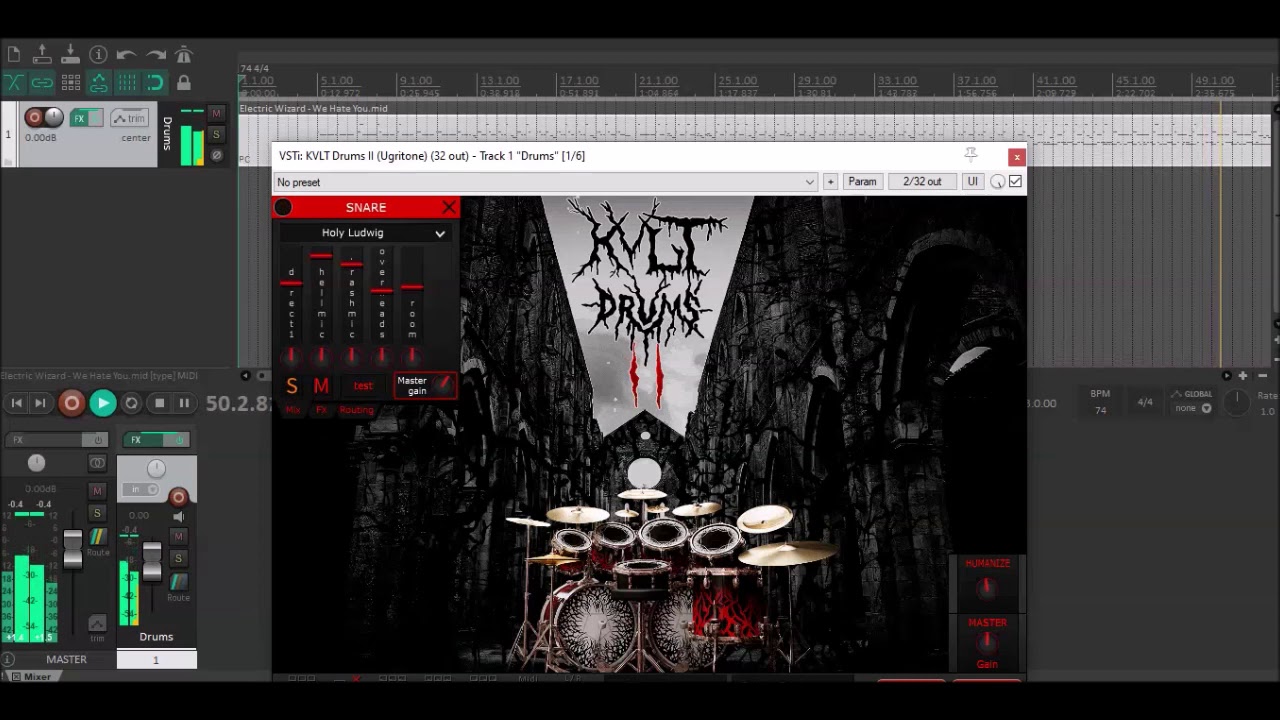The image size is (1280, 720).
Task: Click the Save Project download icon
Action: pyautogui.click(x=70, y=55)
